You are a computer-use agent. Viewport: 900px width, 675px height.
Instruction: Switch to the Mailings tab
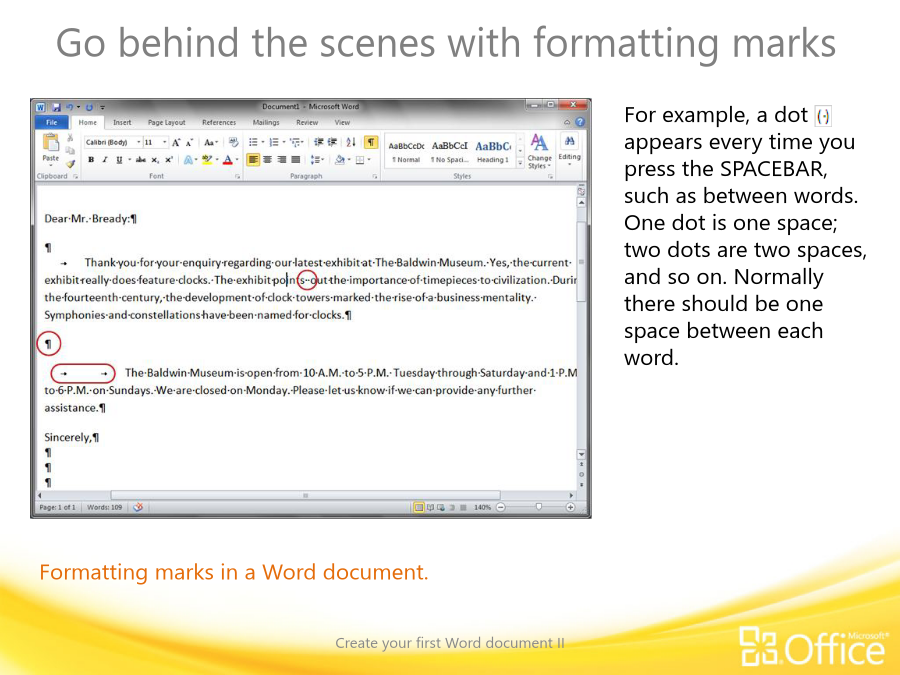click(266, 122)
